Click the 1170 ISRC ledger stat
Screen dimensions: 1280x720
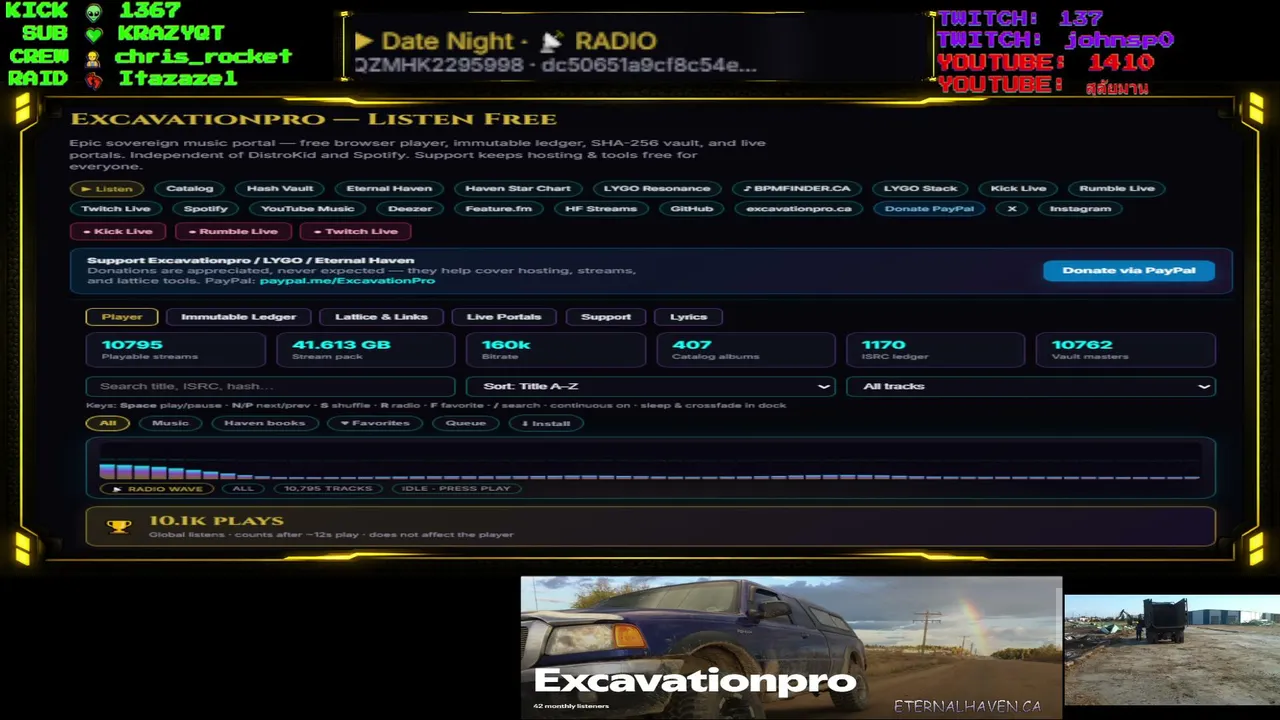[935, 350]
